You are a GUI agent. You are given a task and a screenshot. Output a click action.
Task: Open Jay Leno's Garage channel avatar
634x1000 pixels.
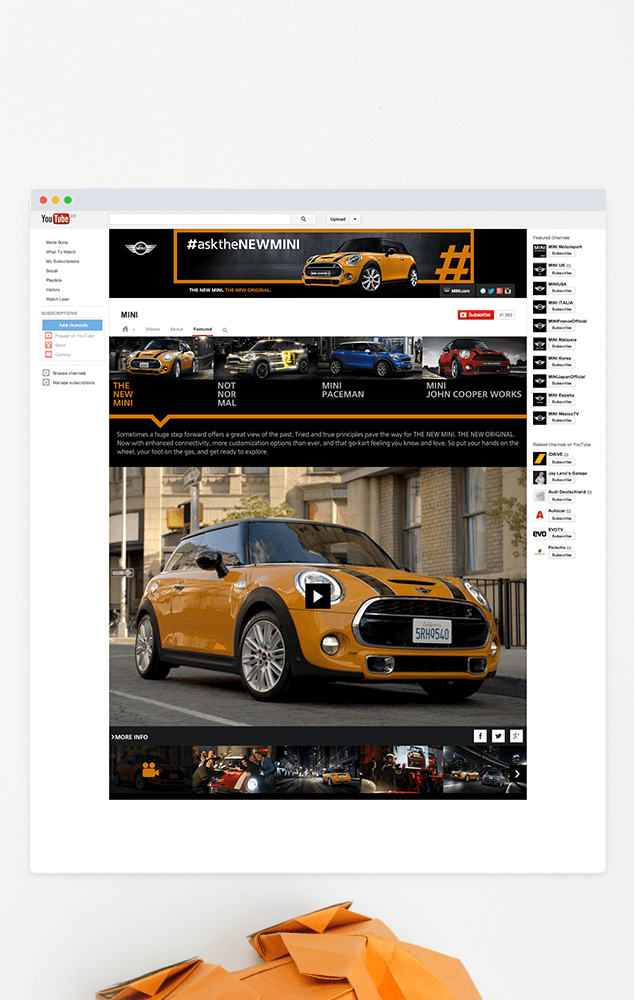coord(540,477)
